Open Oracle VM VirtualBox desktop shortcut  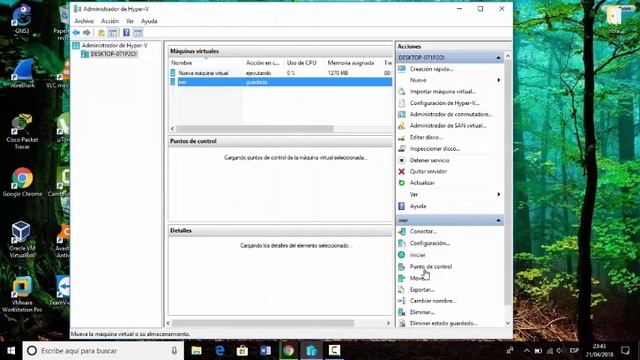(22, 240)
